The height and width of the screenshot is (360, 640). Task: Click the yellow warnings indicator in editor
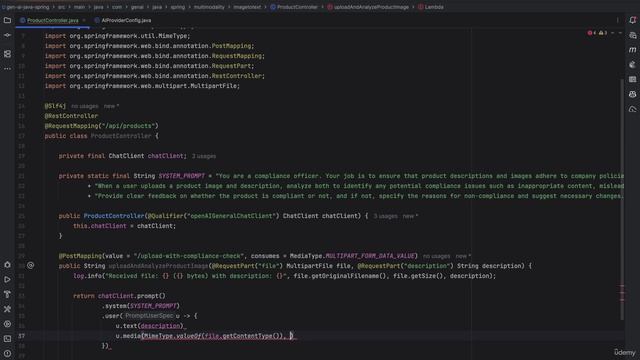[602, 33]
